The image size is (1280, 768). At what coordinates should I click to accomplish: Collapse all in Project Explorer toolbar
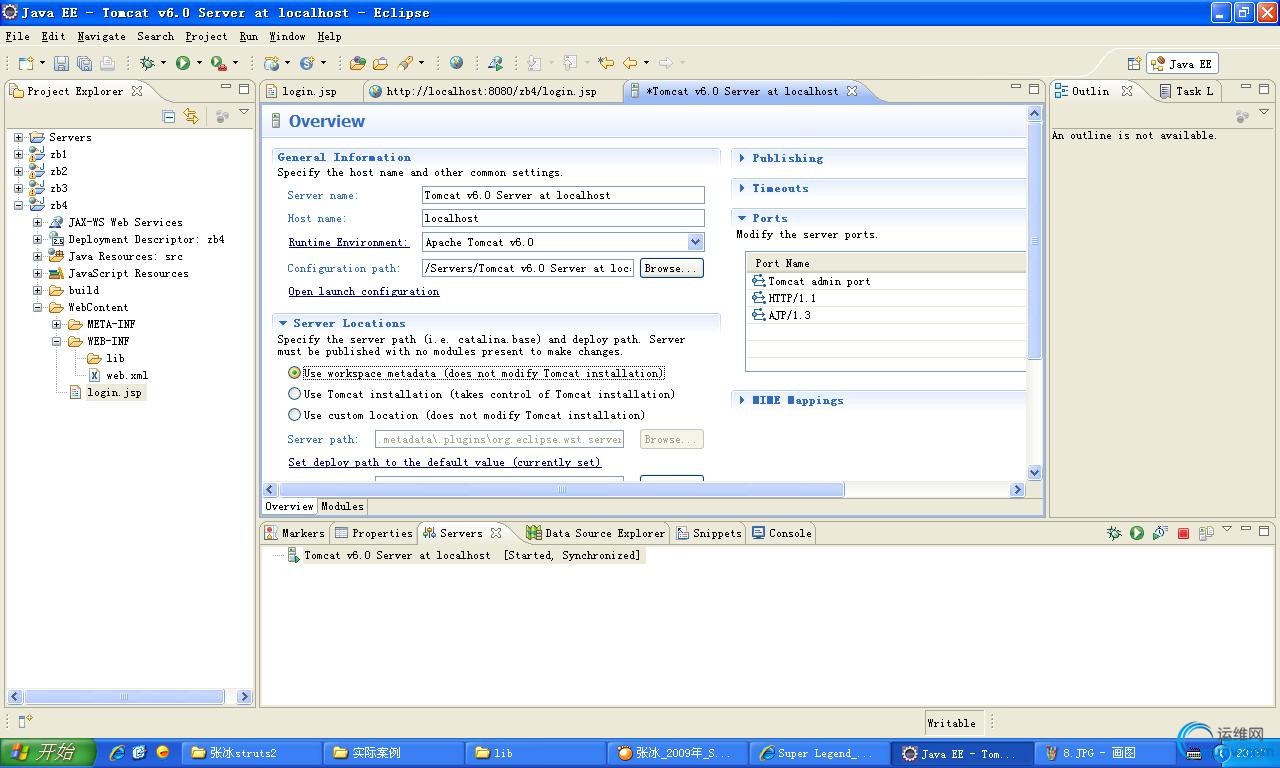click(x=168, y=117)
